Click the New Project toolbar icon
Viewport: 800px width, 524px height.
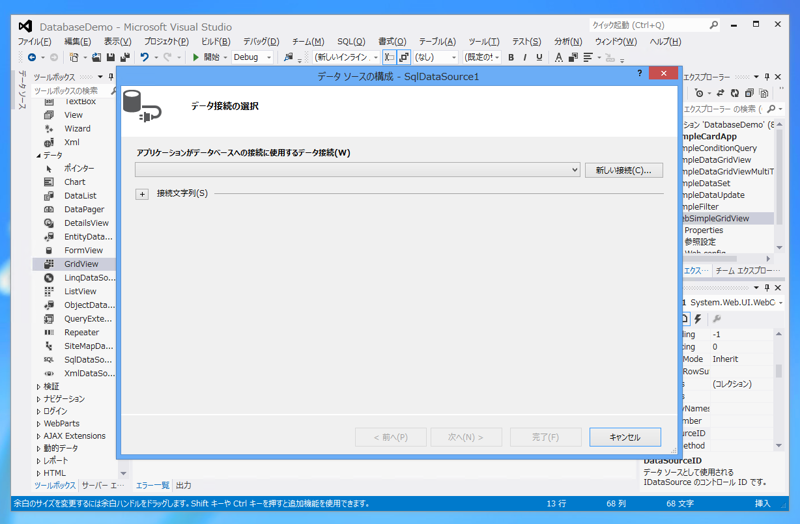[74, 57]
